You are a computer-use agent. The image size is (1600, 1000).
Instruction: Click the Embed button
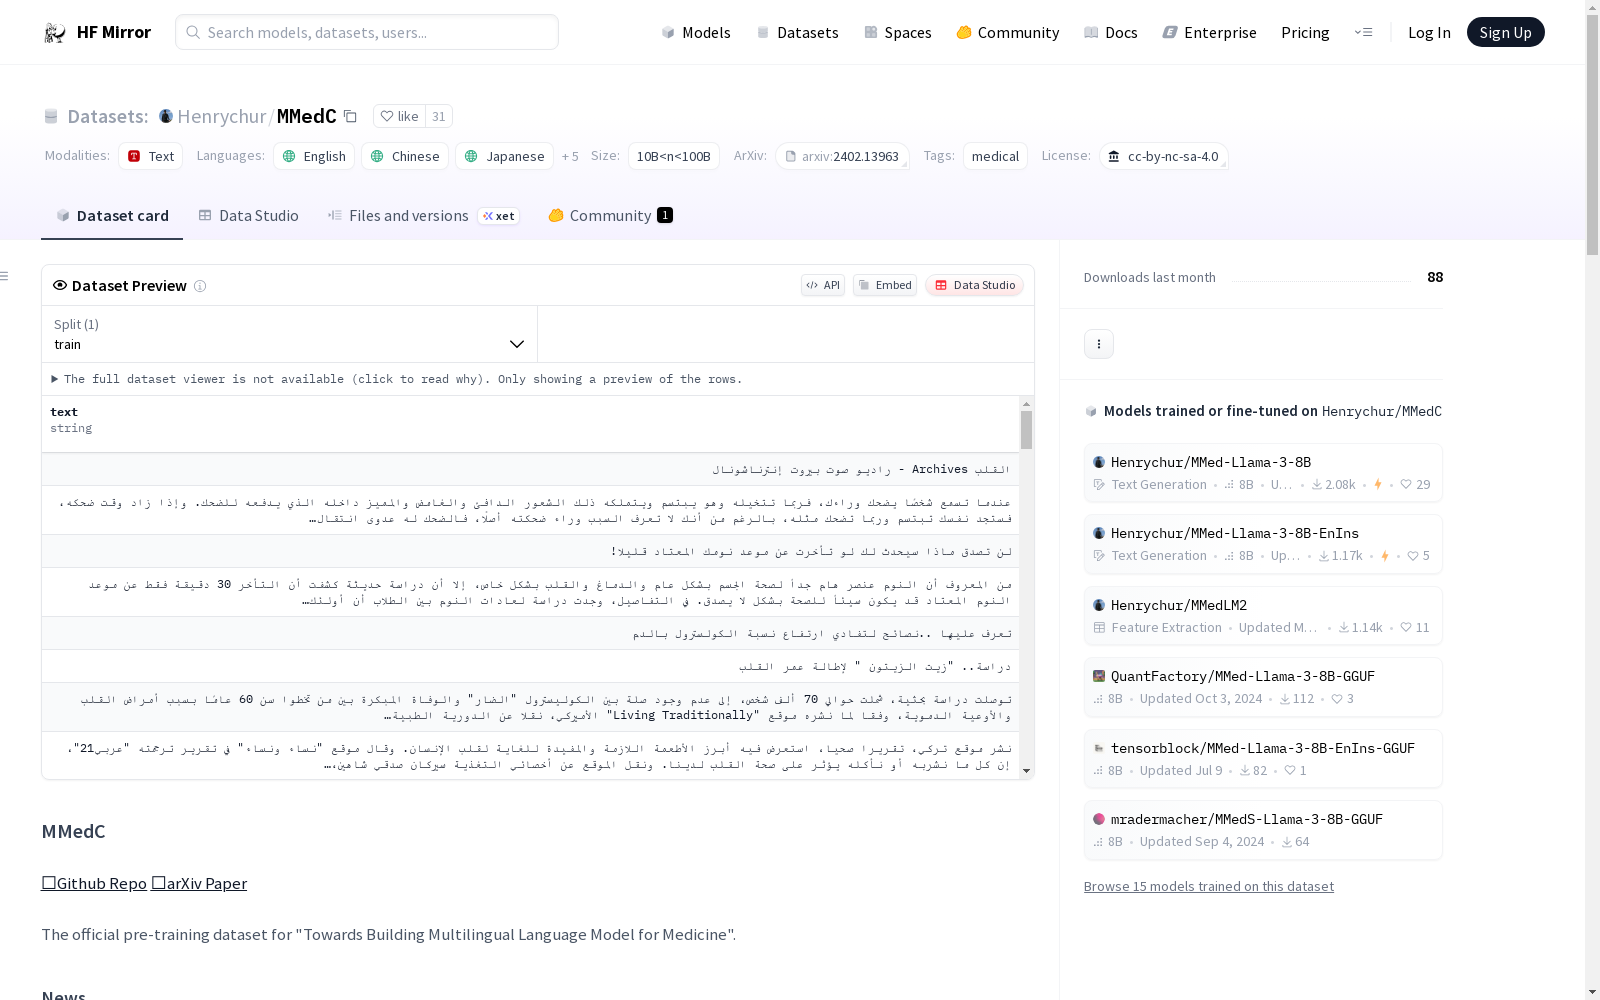(x=885, y=285)
